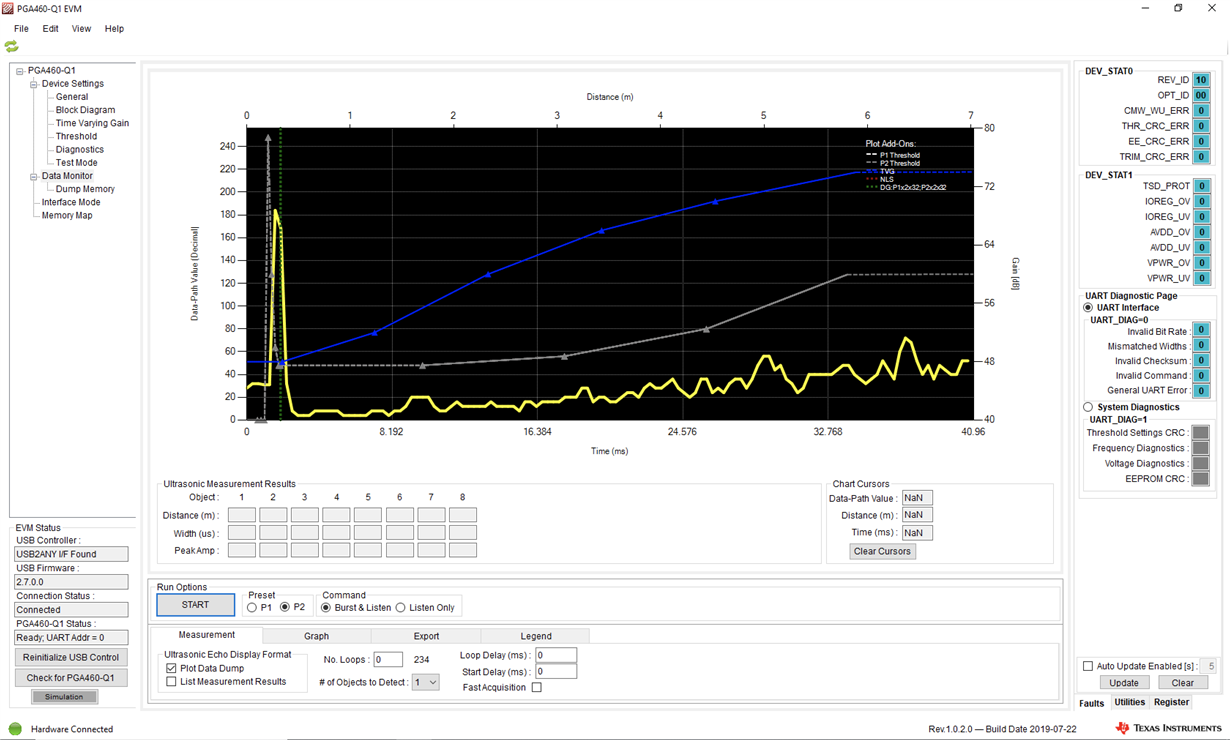Click the Texas Instruments logo
1230x740 pixels.
tap(1167, 728)
